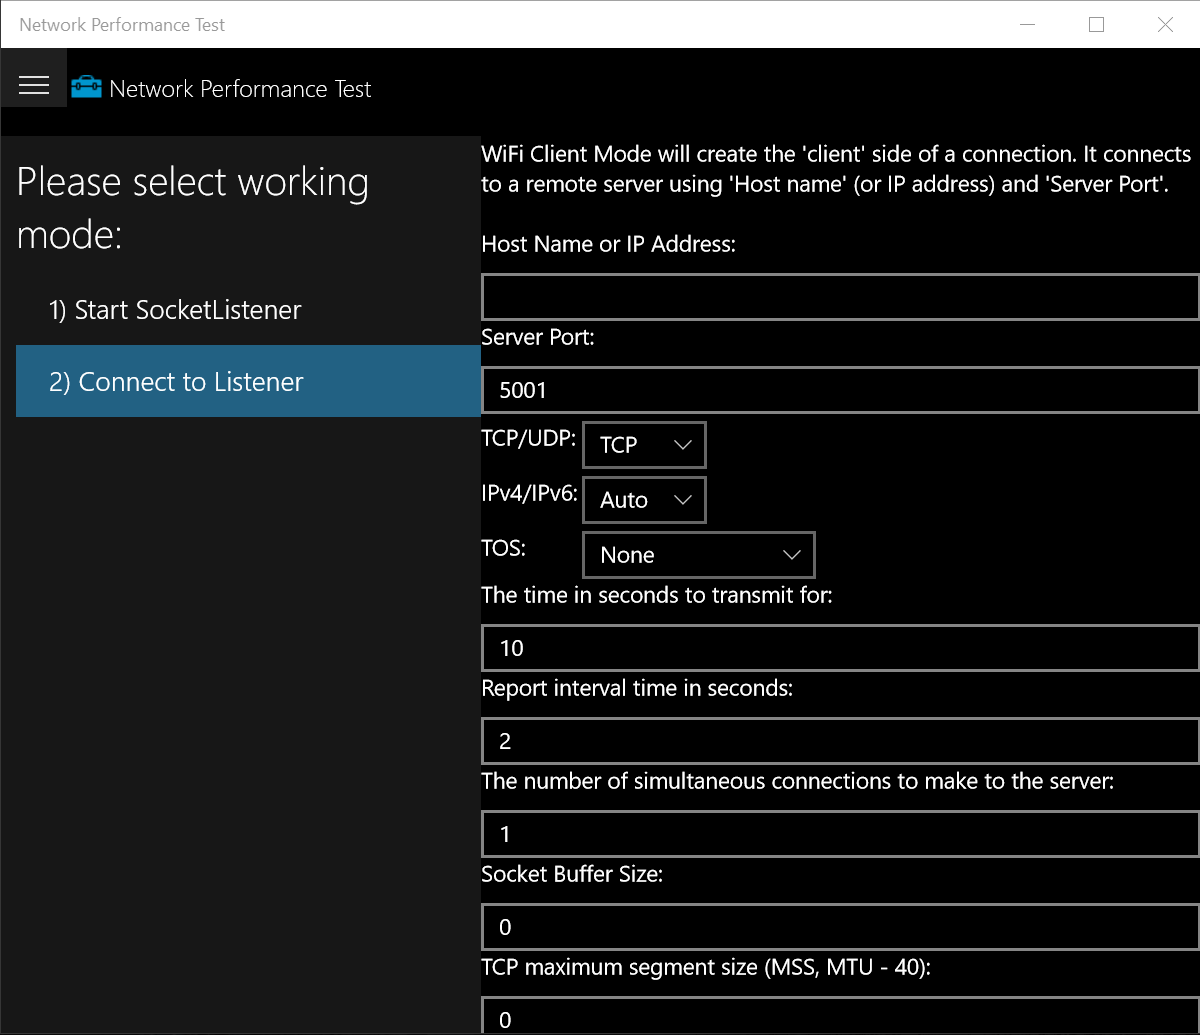The height and width of the screenshot is (1035, 1200).
Task: Open the TCP/UDP protocol dropdown
Action: point(643,444)
